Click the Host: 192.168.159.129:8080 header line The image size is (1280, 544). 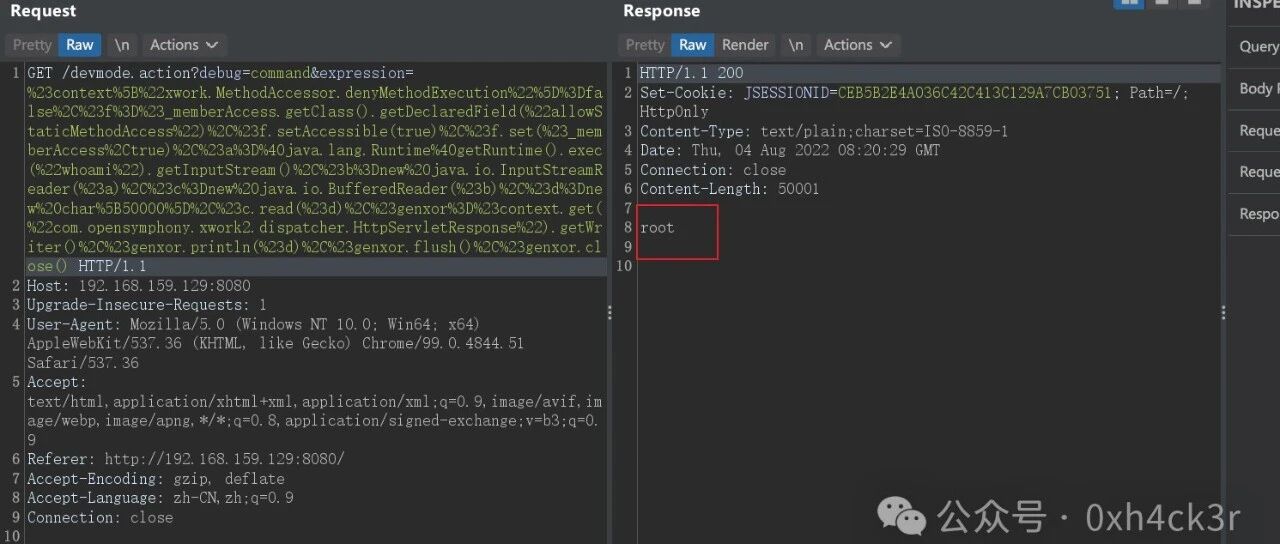pos(139,285)
